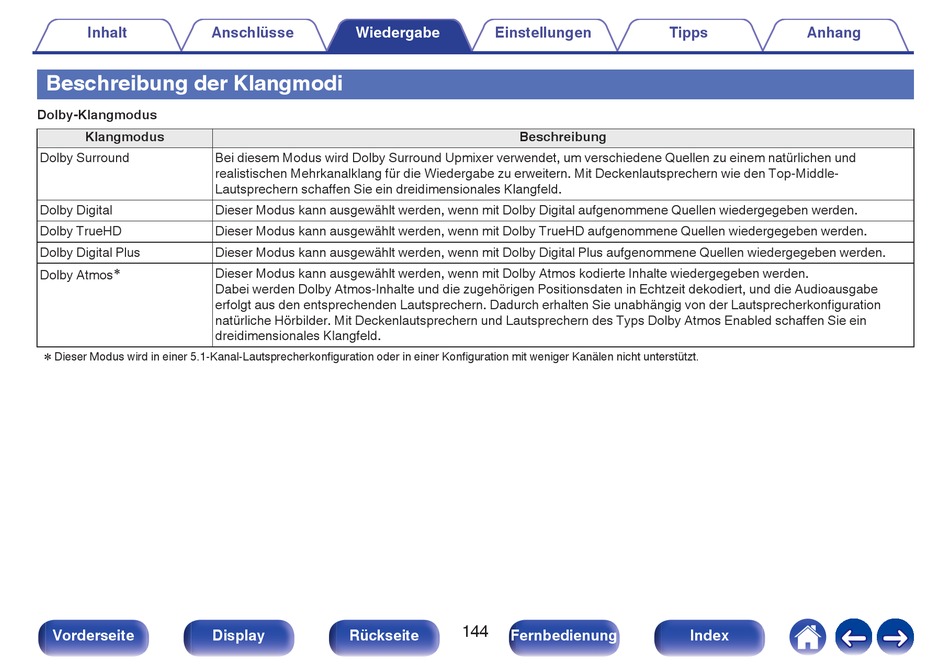The image size is (950, 665).
Task: Click the Dolby-Klangmodus subheading
Action: (x=97, y=115)
